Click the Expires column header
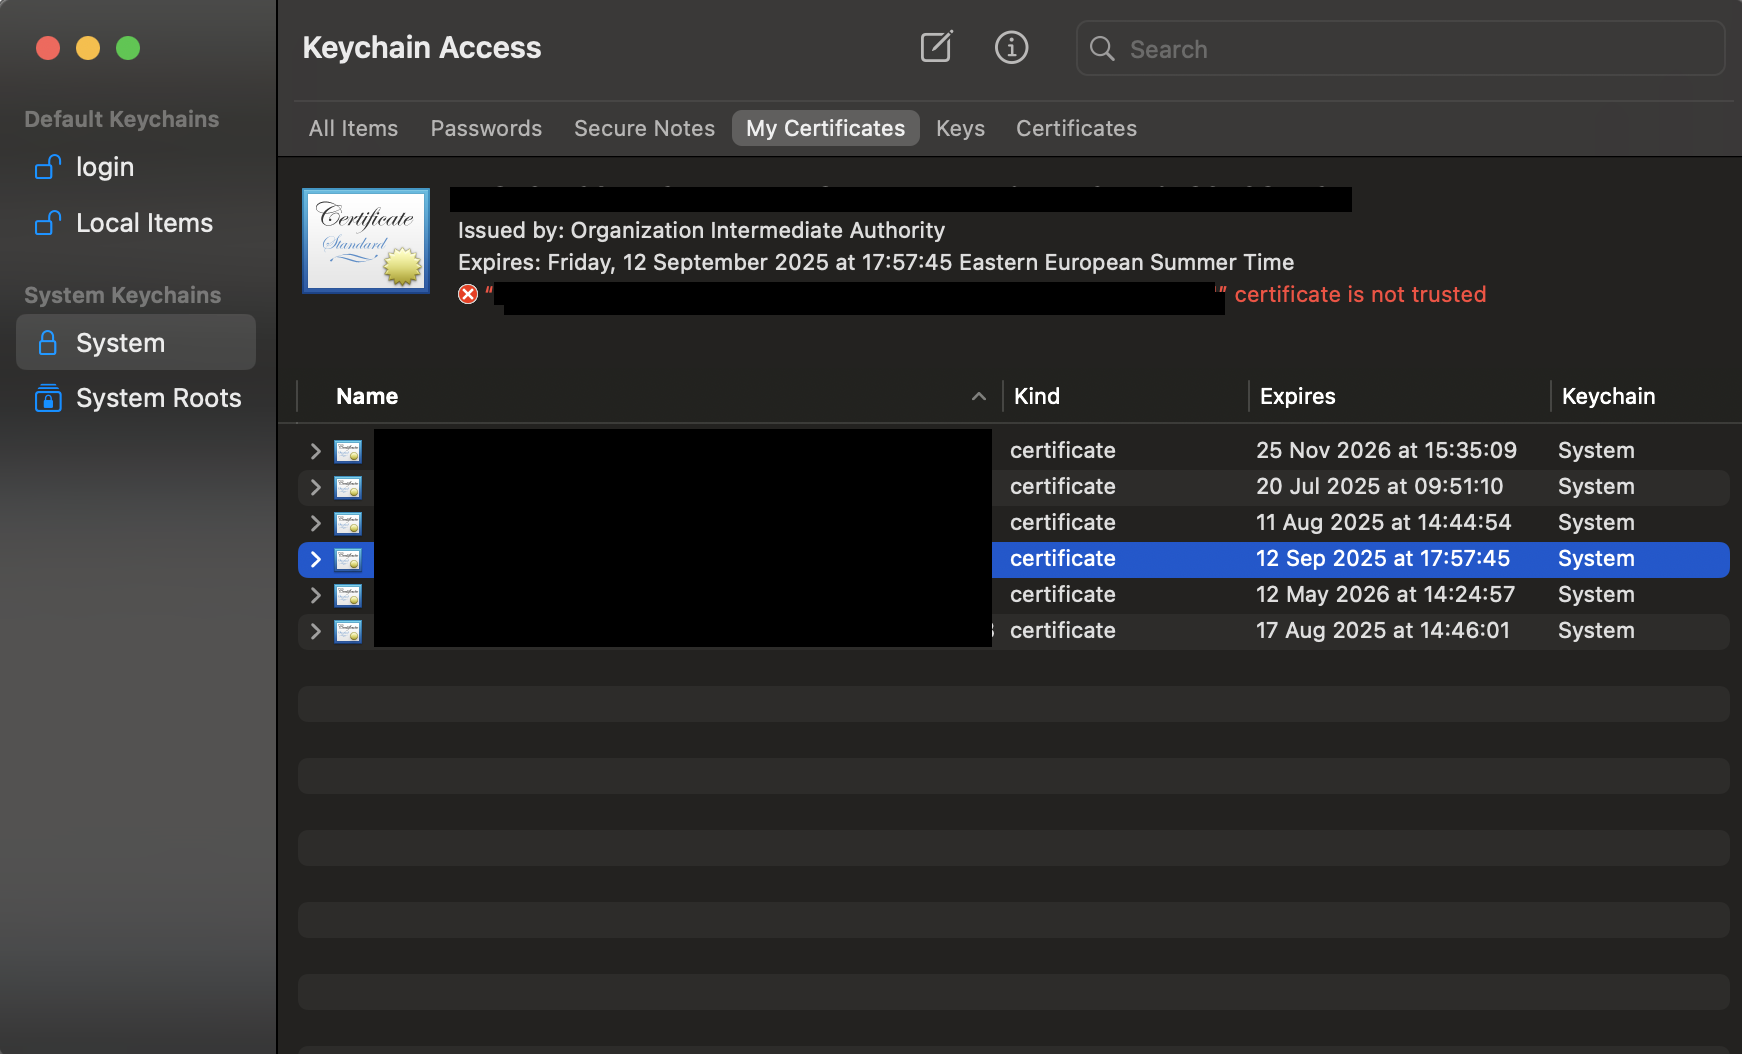This screenshot has width=1742, height=1054. click(x=1297, y=396)
